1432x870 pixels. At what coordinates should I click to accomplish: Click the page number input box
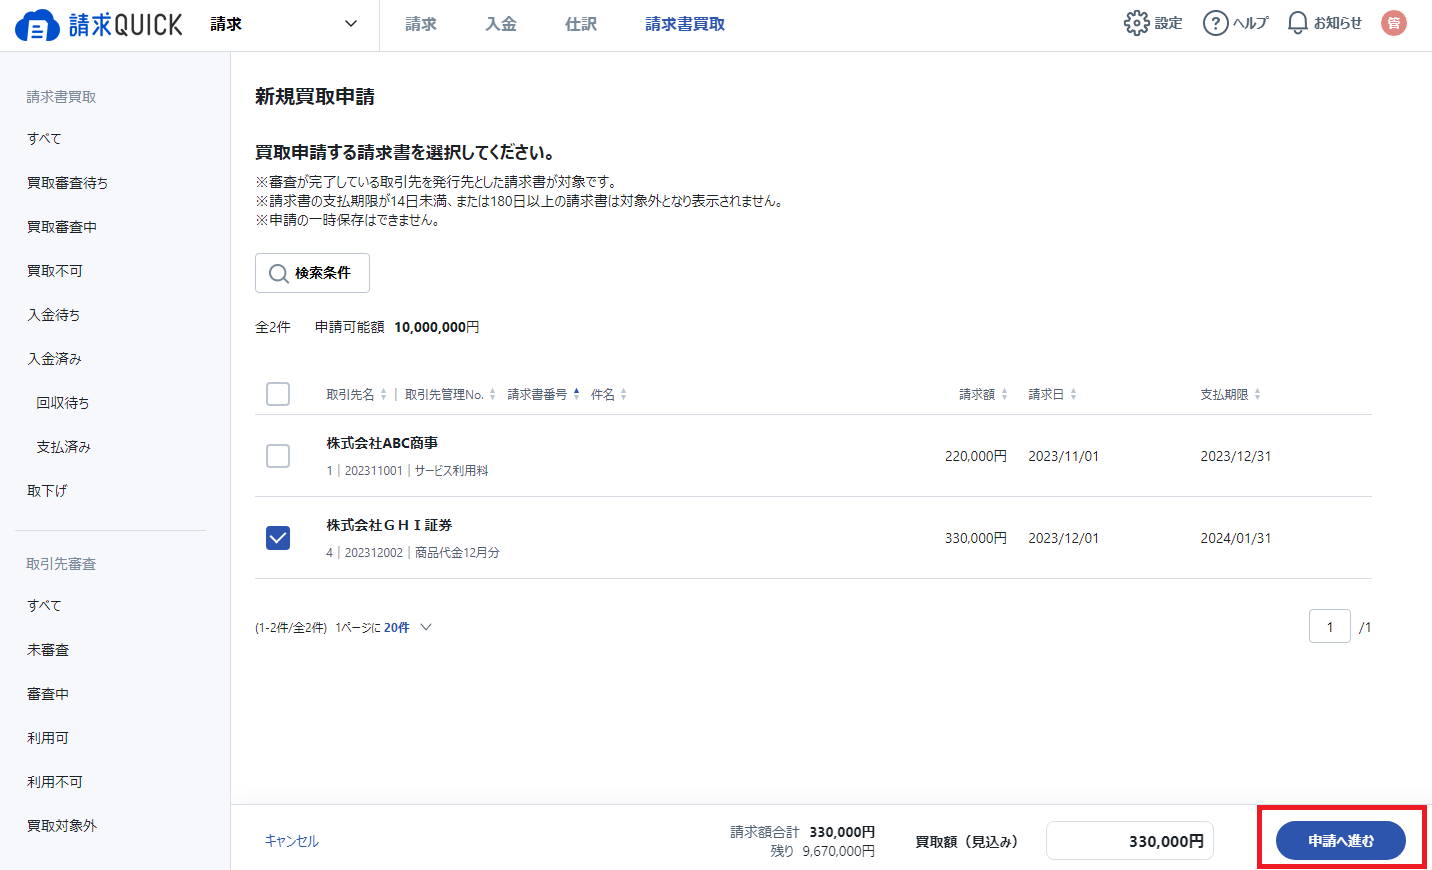(1330, 627)
